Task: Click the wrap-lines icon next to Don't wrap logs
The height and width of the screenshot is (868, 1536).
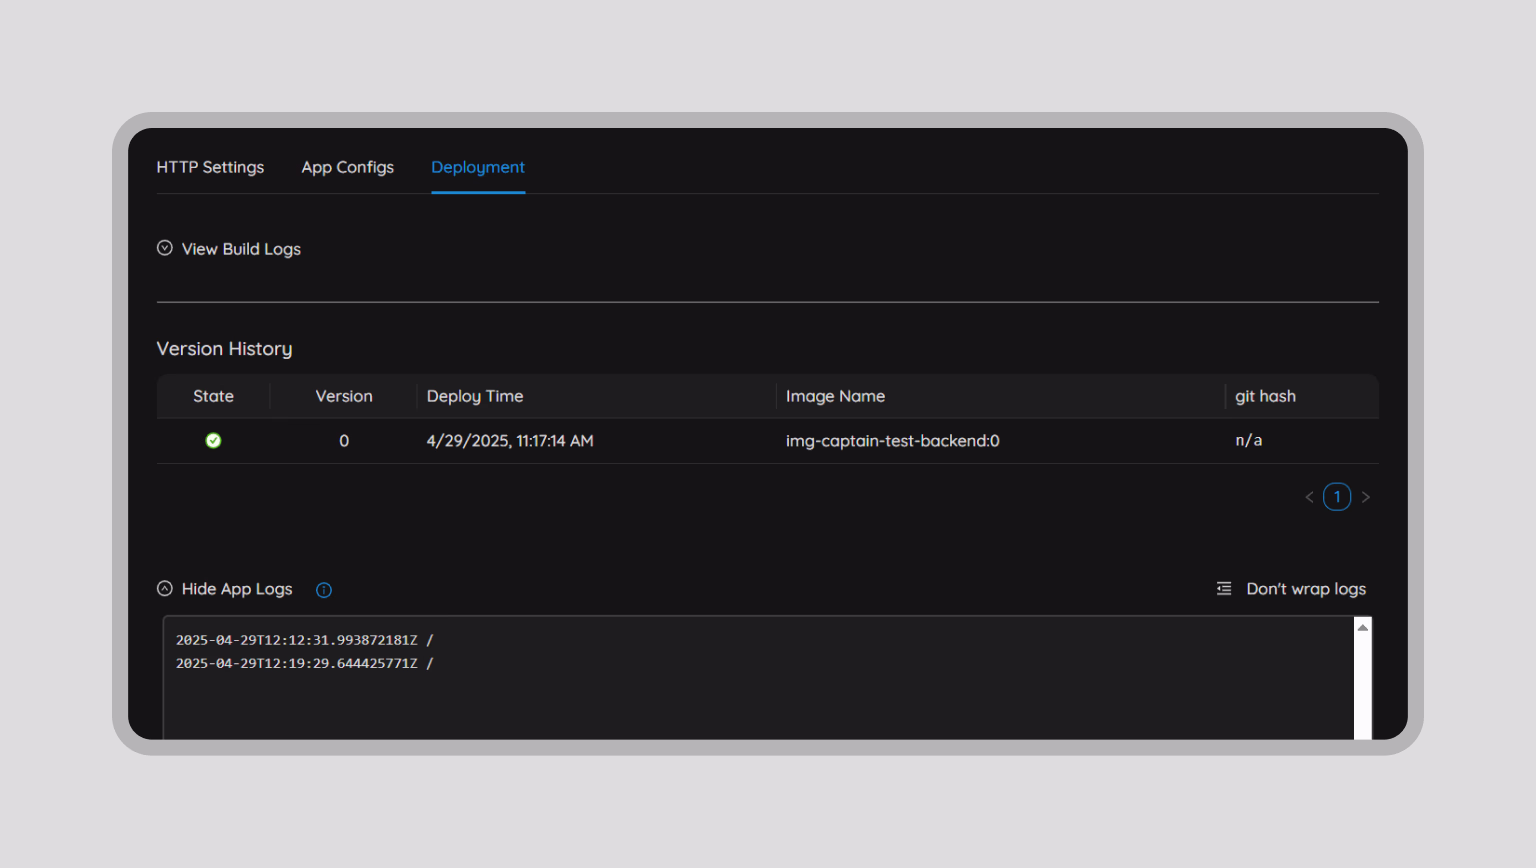Action: pos(1224,589)
